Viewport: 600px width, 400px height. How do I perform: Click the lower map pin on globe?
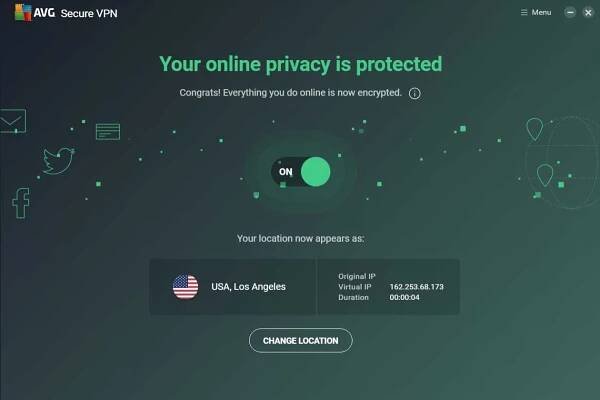point(545,175)
